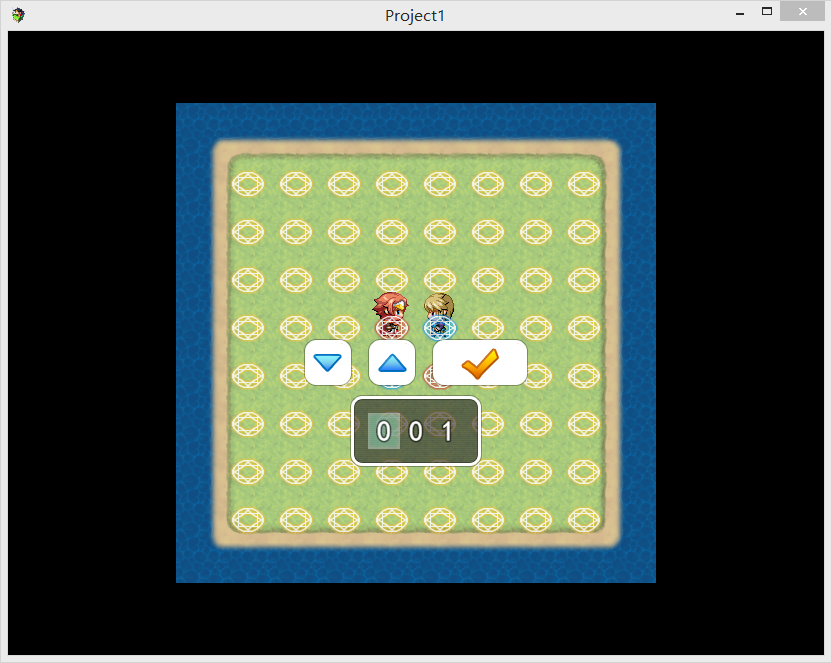This screenshot has height=663, width=832.
Task: Maximize the Project1 window
Action: pos(767,12)
